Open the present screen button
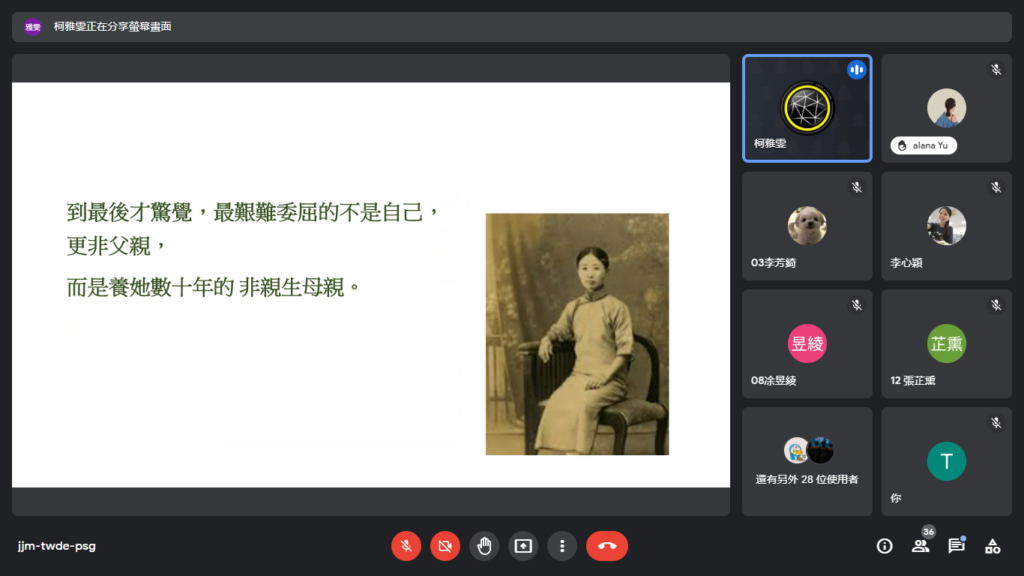 pos(523,546)
